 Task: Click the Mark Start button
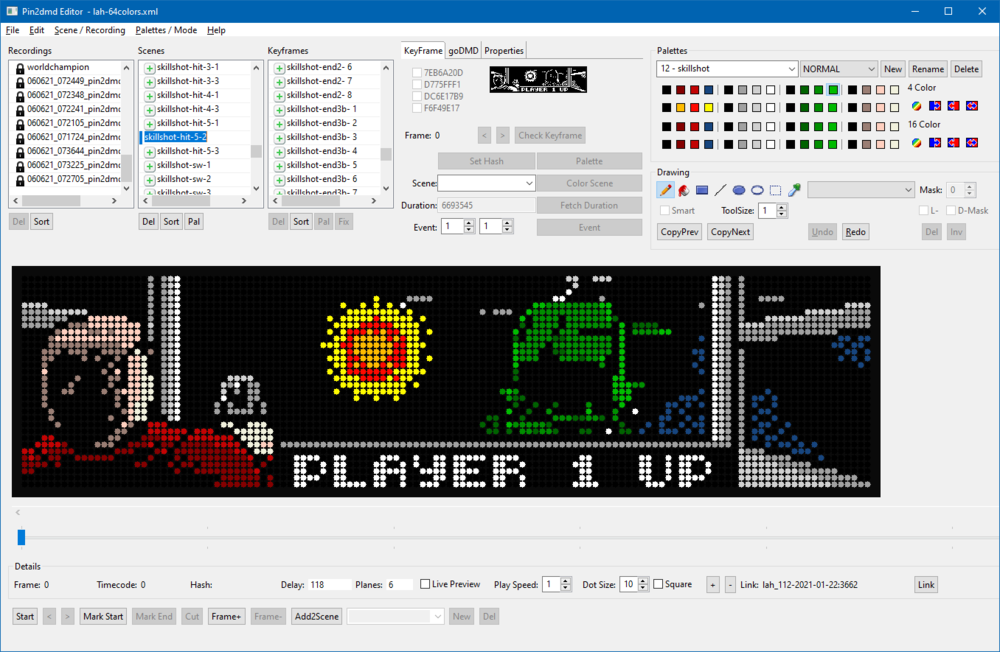click(103, 616)
